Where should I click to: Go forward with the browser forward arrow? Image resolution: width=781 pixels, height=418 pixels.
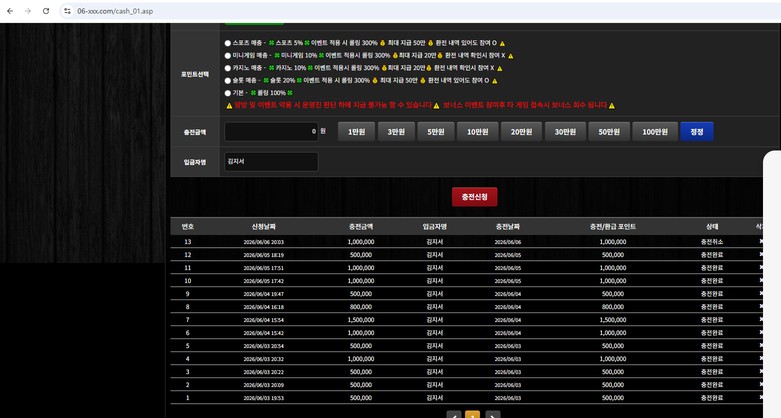pyautogui.click(x=28, y=11)
